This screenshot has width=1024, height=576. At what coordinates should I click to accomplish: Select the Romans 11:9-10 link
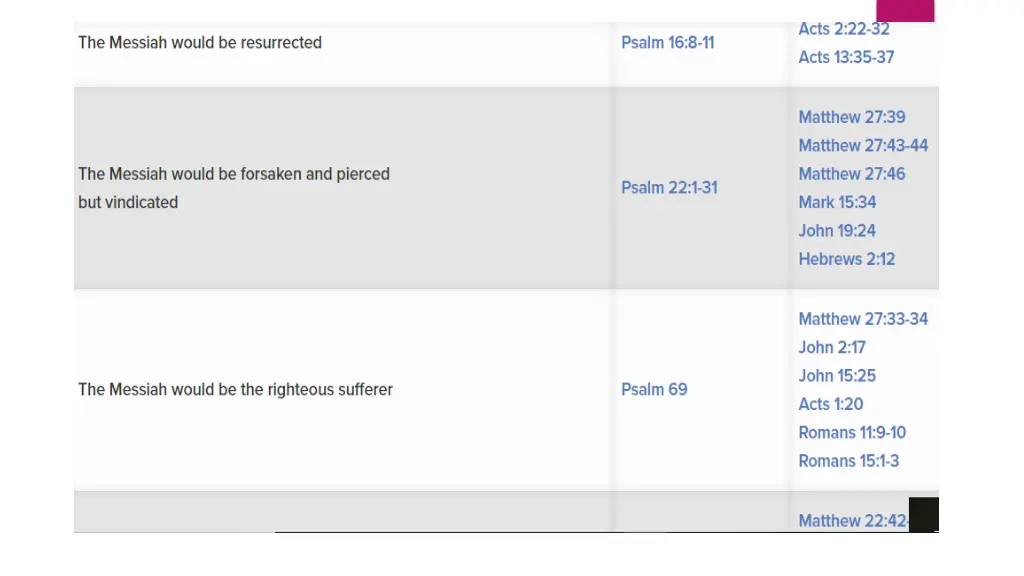pos(852,433)
